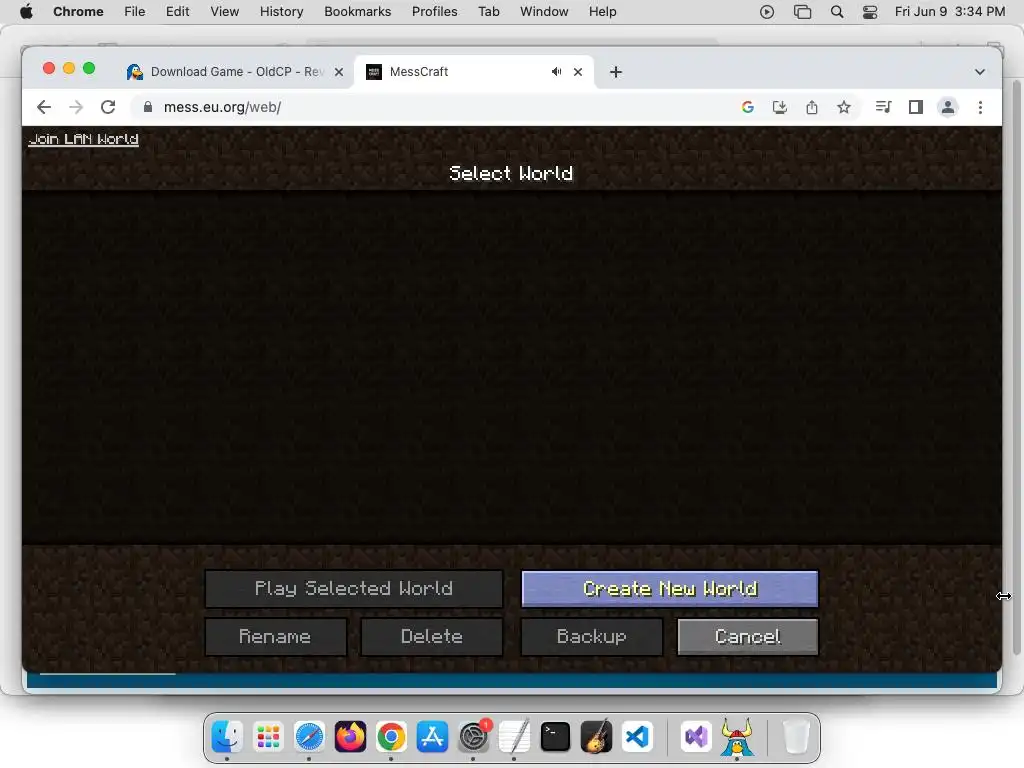Click the Cancel button

click(748, 637)
